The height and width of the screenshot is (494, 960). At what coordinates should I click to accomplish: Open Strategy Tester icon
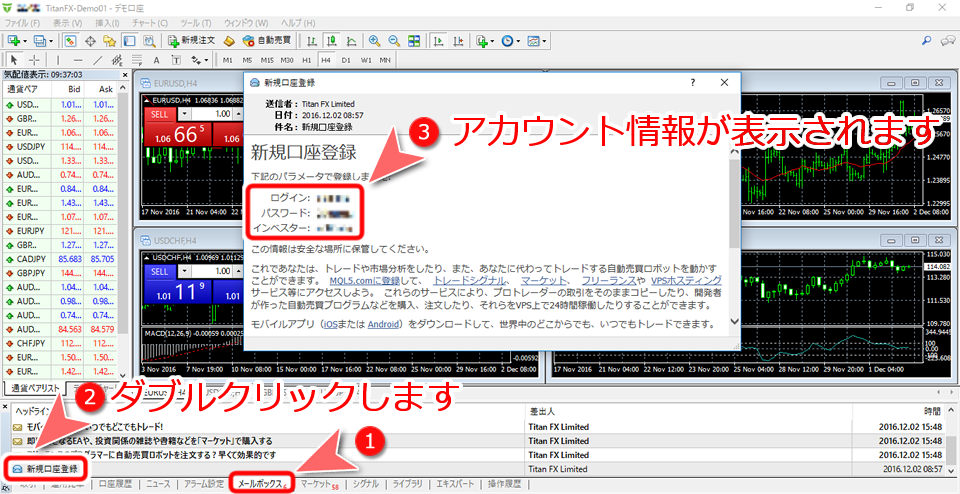coord(149,41)
